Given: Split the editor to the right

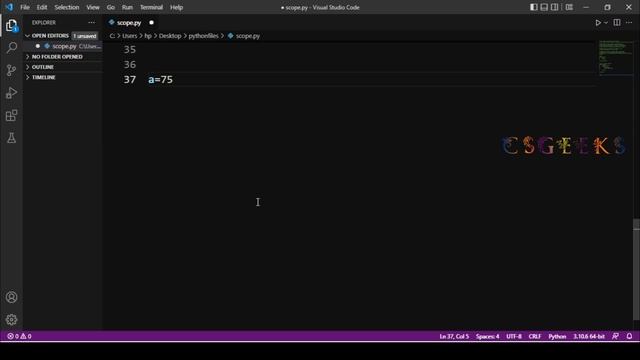Looking at the screenshot, I should [617, 22].
